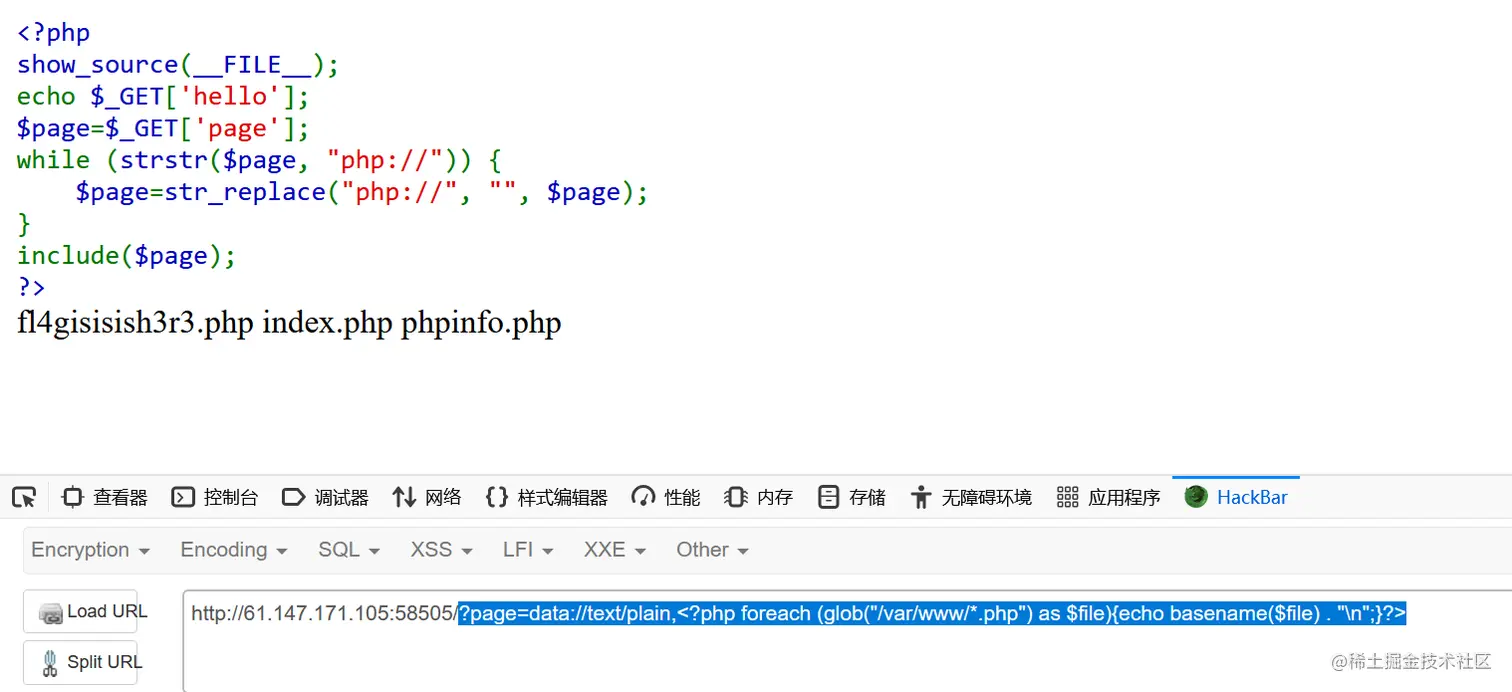Image resolution: width=1512 pixels, height=692 pixels.
Task: Click the echo $_GET['hello']; code line
Action: [163, 97]
